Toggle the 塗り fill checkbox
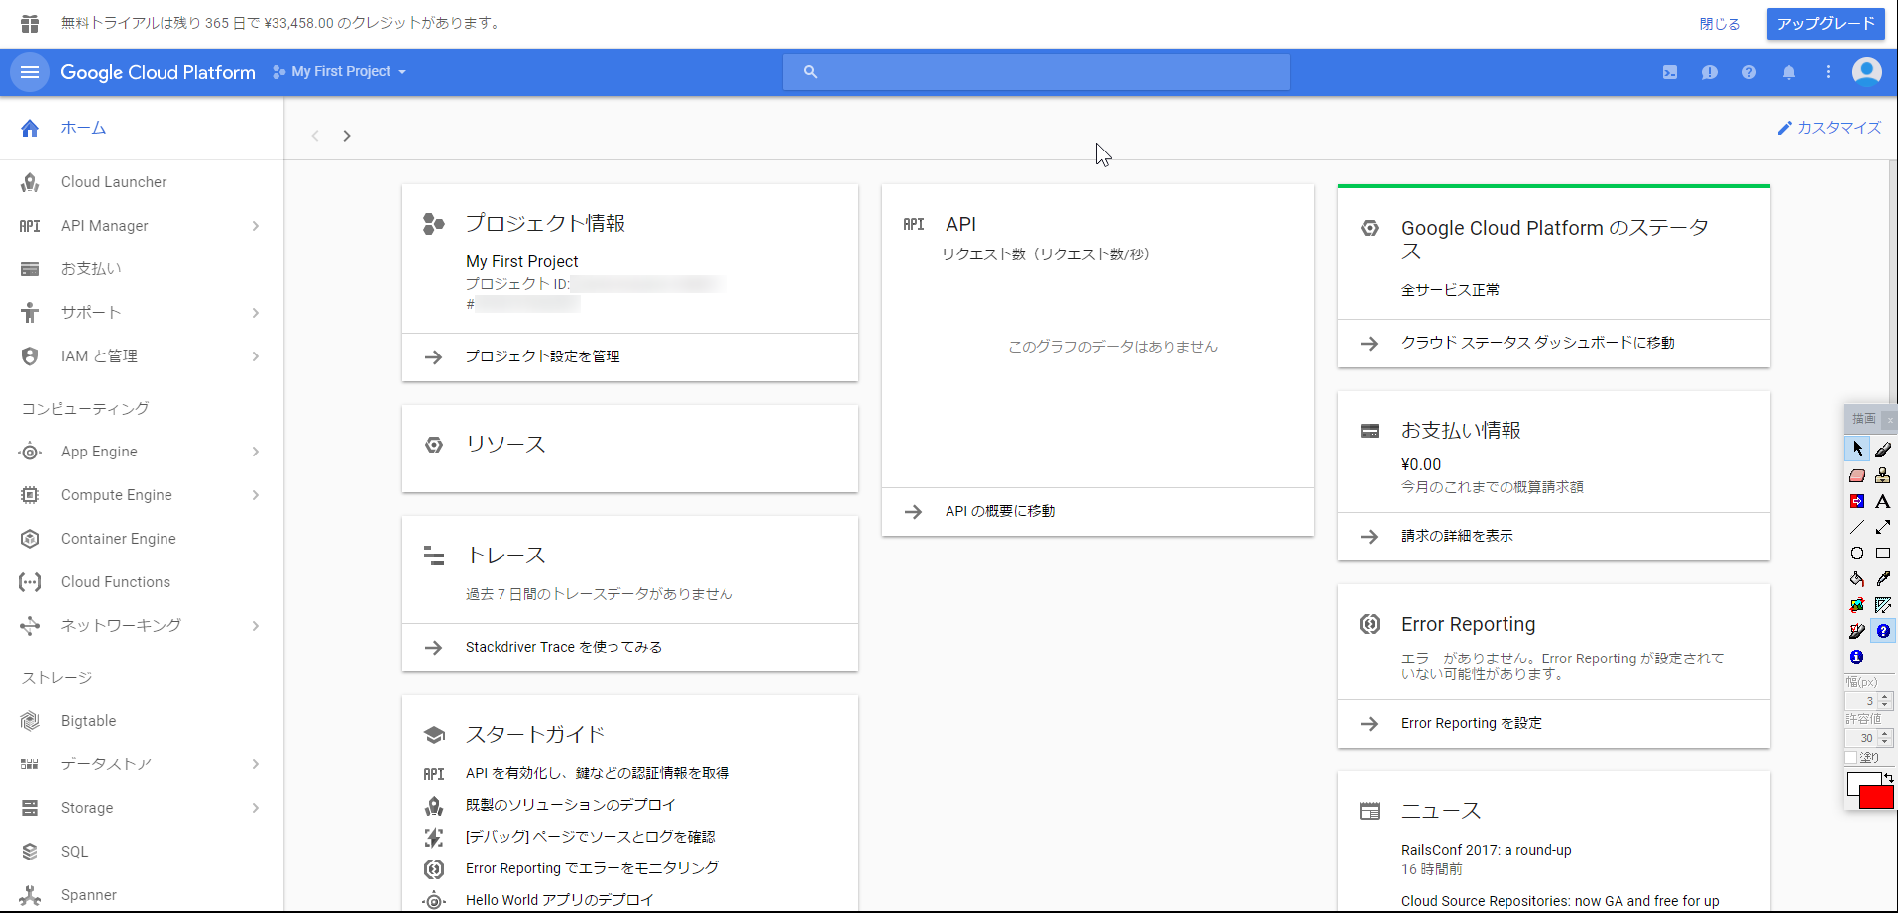This screenshot has width=1898, height=913. [x=1851, y=758]
